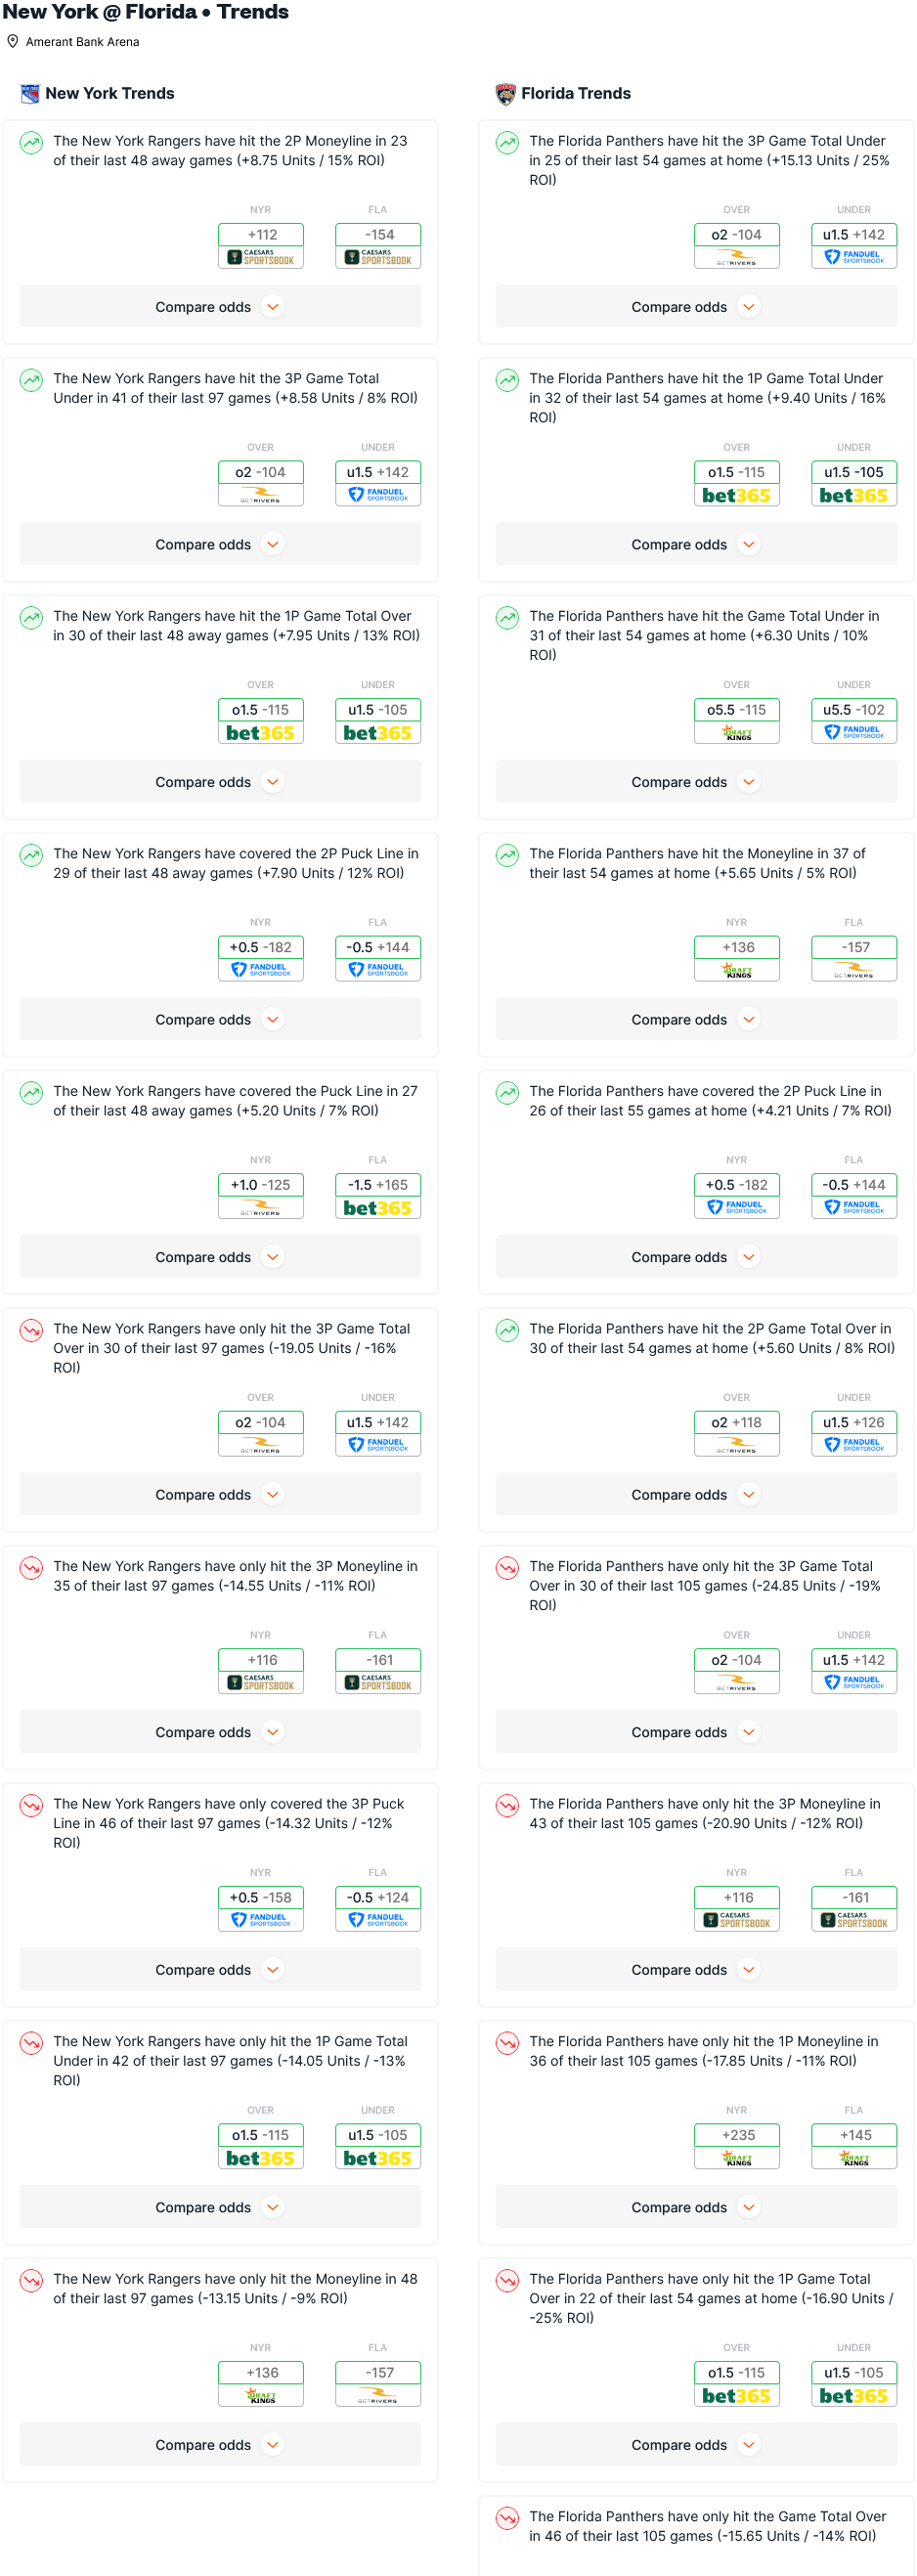Screen dimensions: 917x2576
Task: Open Compare odds for Panthers 2P Game Total Over
Action: coord(696,1495)
